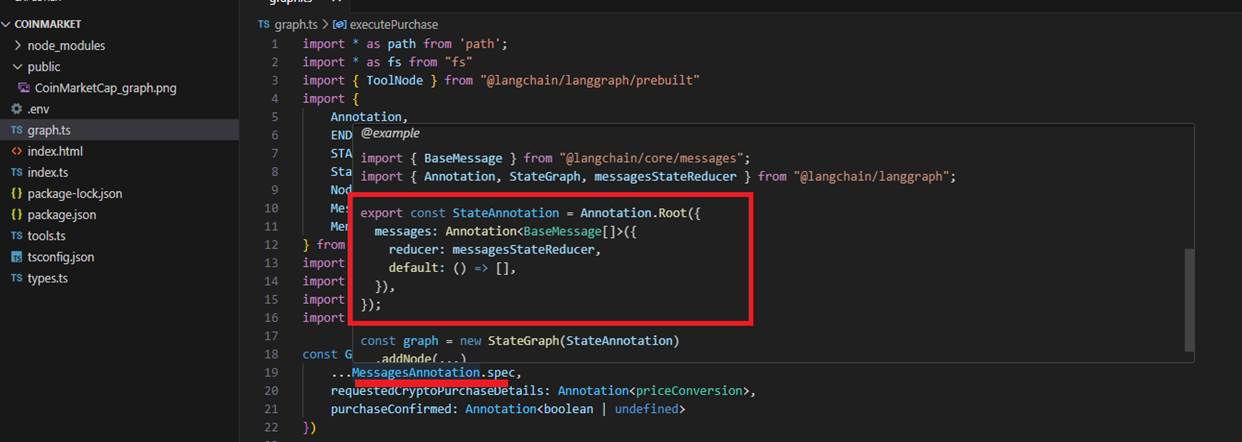Screen dimensions: 1242x442
Task: Click the TS icon of graph.ts in explorer
Action: click(16, 130)
